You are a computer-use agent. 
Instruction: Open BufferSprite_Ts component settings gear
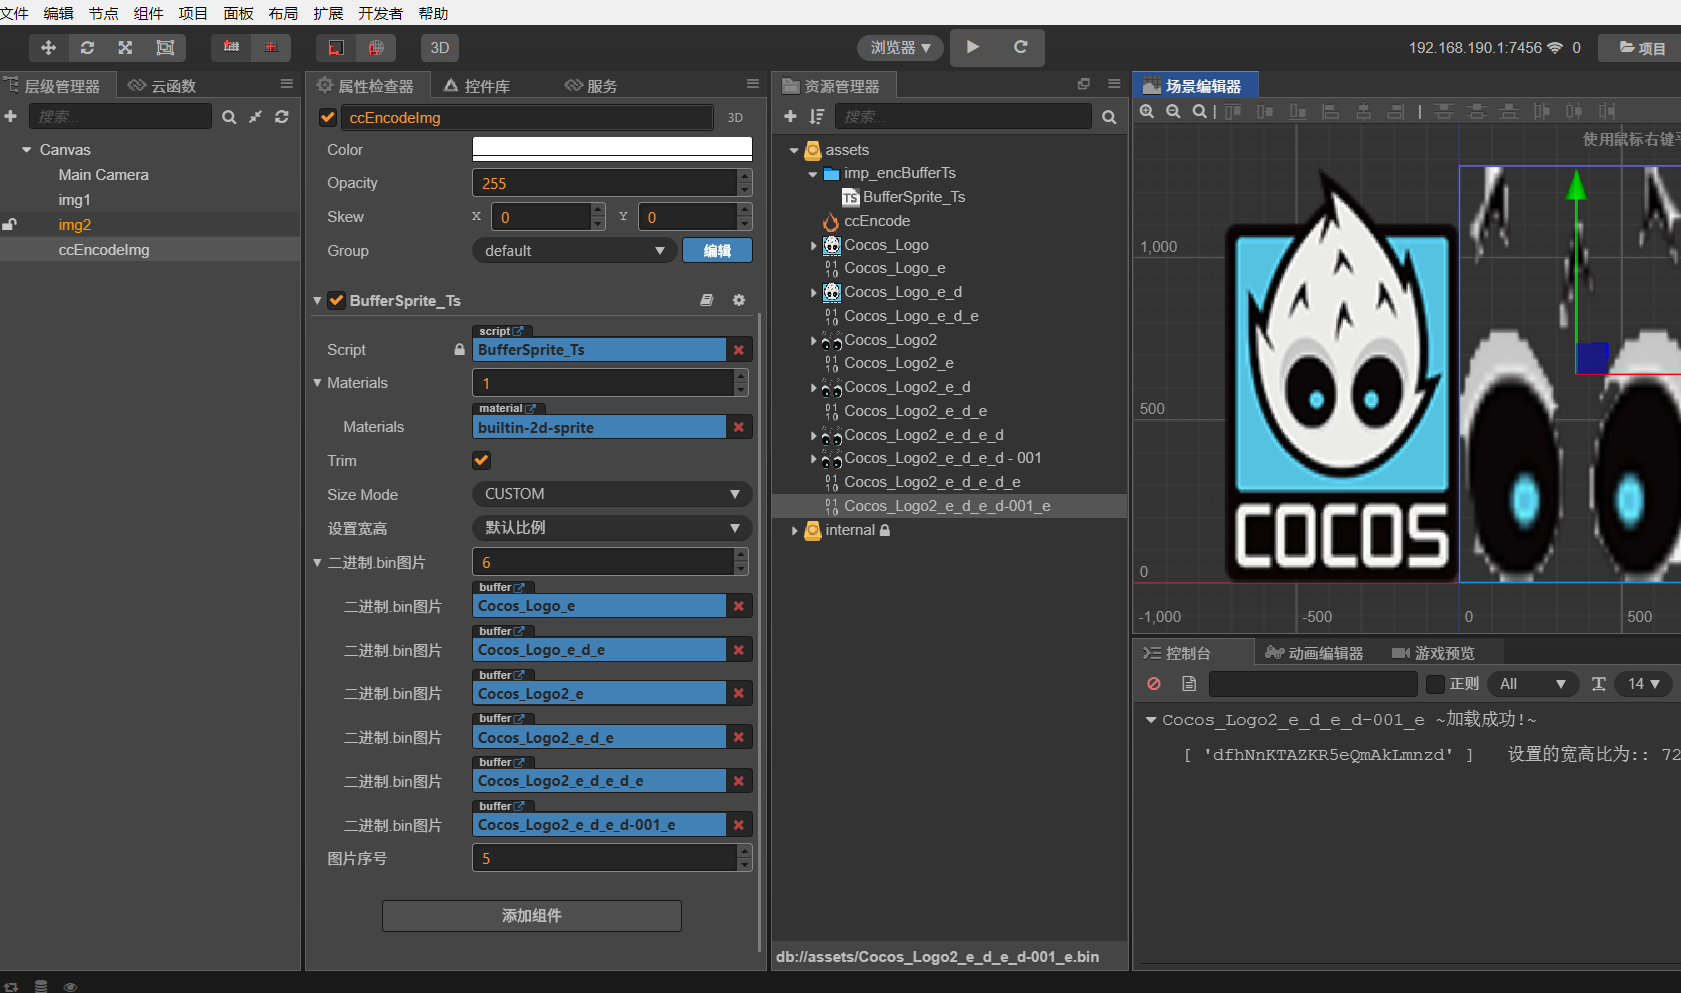click(739, 300)
